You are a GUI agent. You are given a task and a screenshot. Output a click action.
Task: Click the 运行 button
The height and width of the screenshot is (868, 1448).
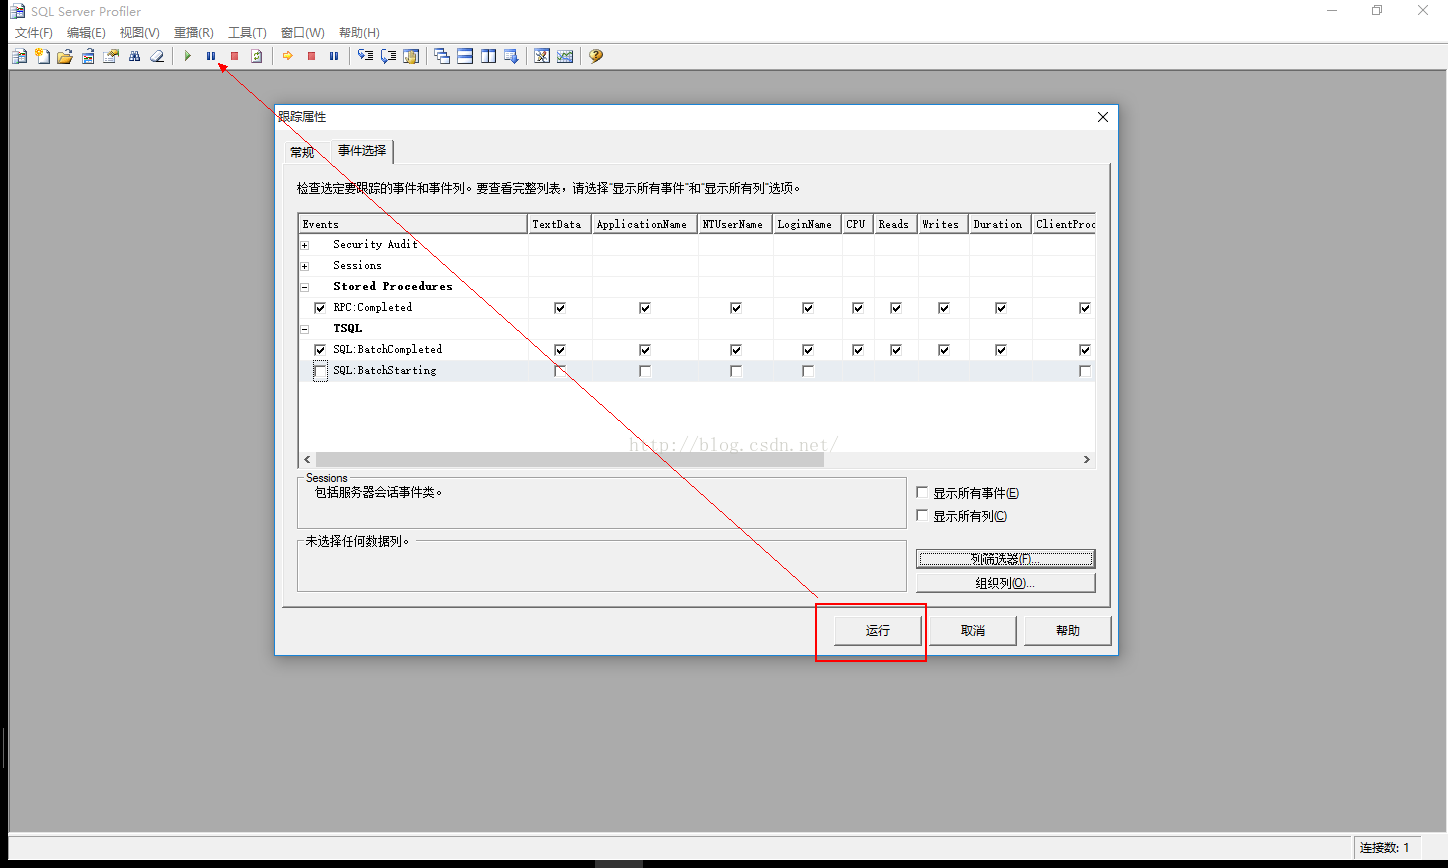tap(878, 631)
